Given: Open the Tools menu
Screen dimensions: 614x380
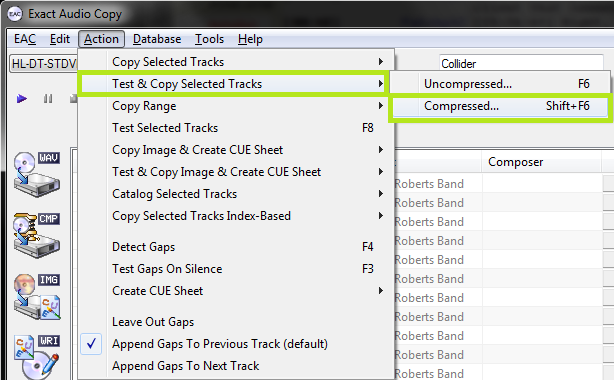Looking at the screenshot, I should coord(209,39).
